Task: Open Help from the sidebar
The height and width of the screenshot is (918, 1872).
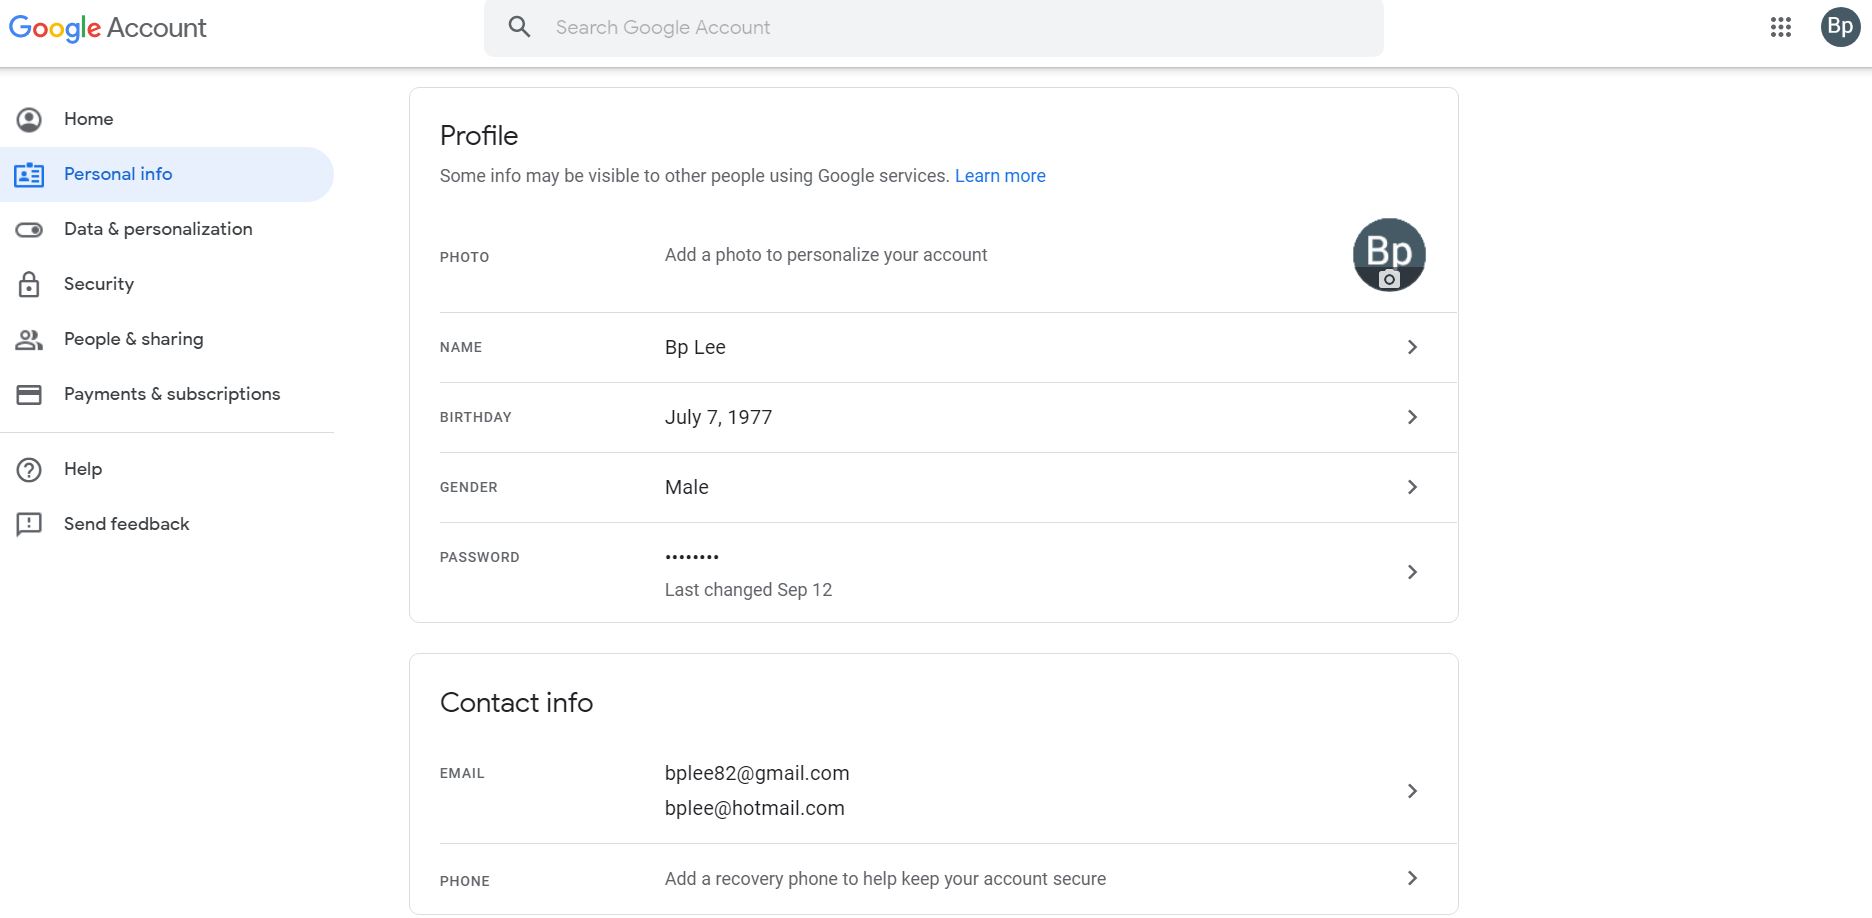Action: pos(167,469)
